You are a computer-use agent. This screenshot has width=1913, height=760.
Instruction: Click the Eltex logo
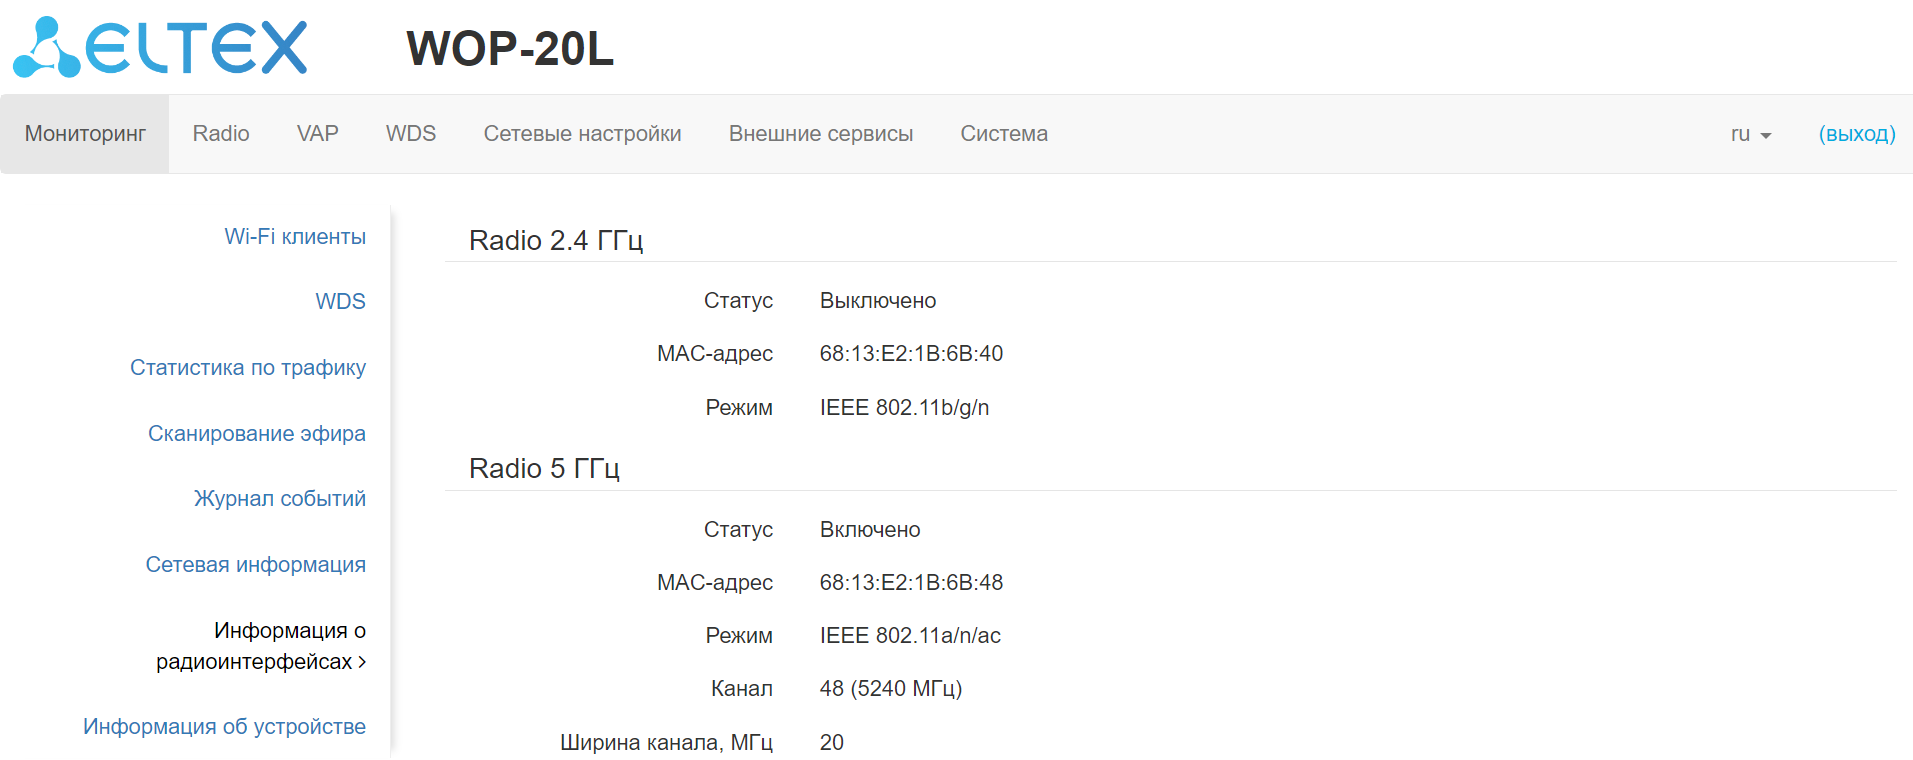(x=160, y=47)
